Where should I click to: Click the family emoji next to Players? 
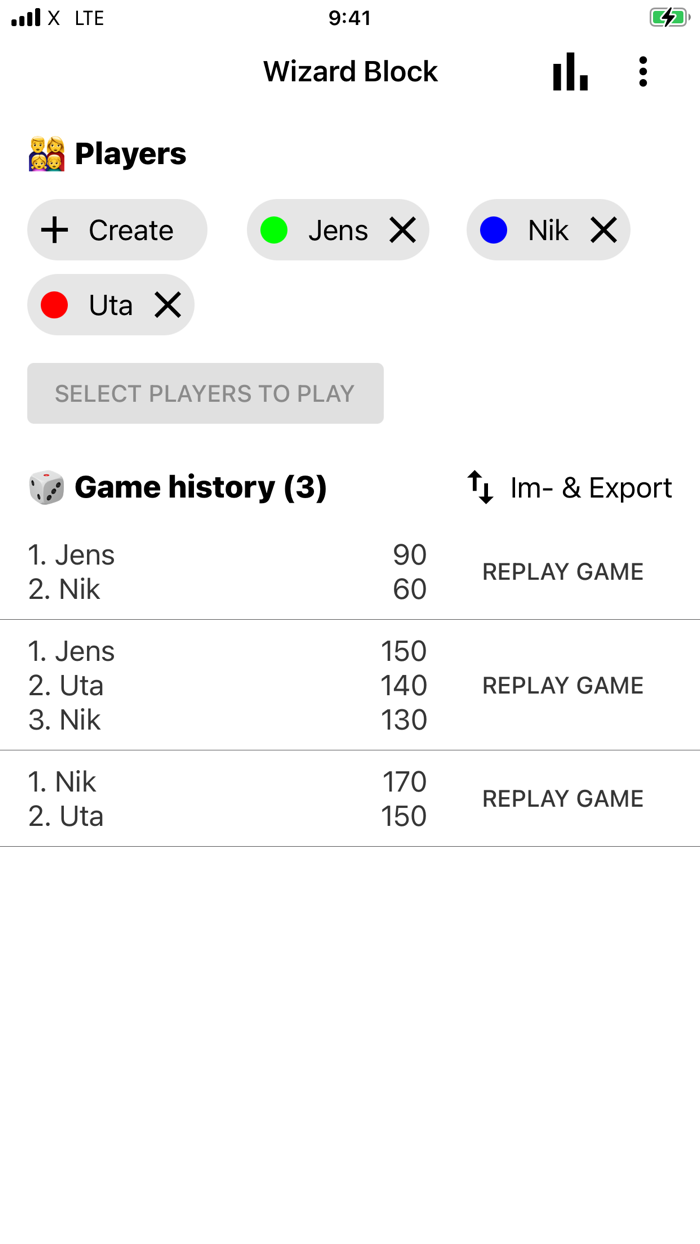coord(44,152)
